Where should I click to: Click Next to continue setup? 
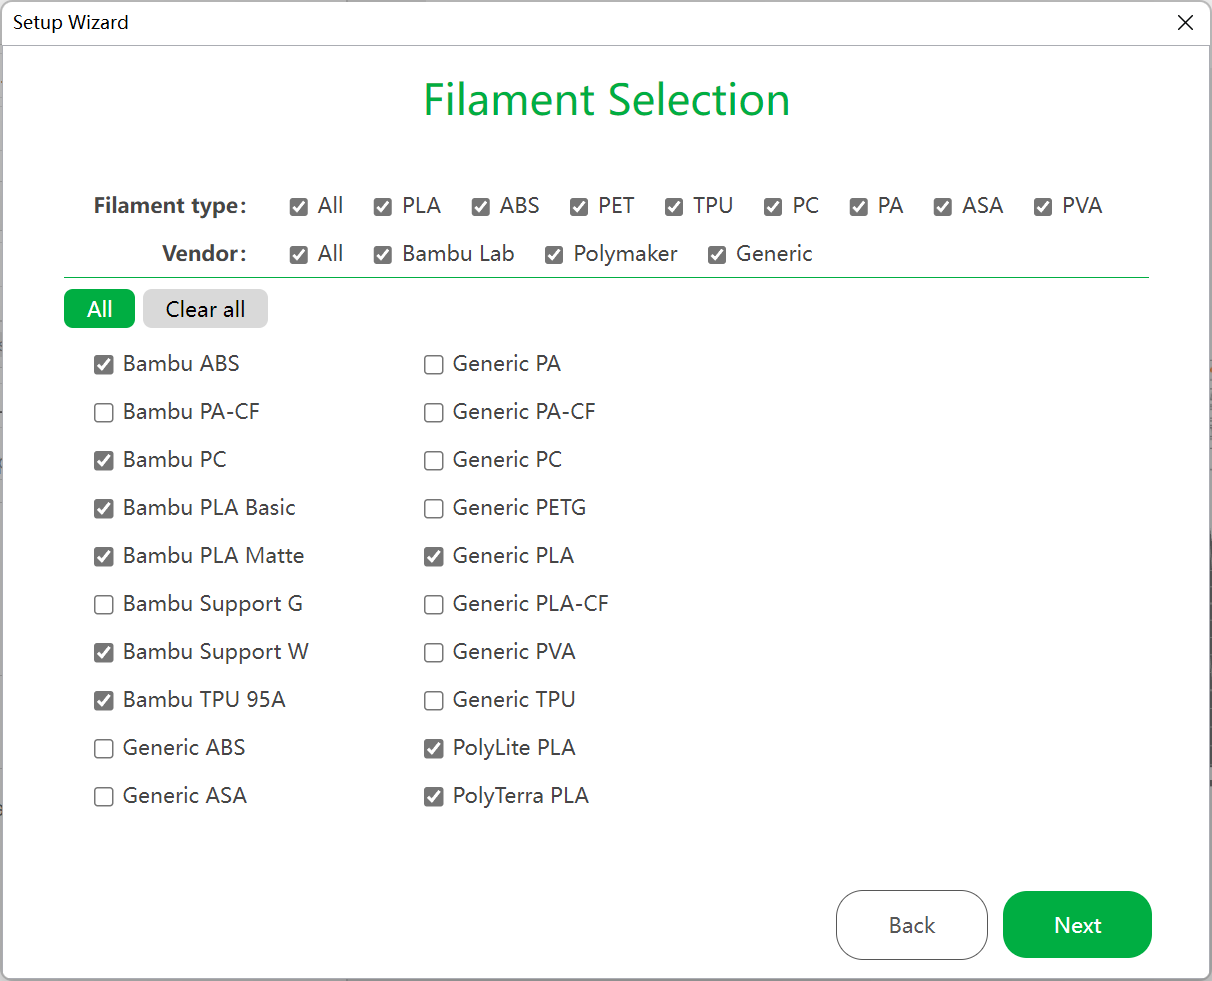coord(1077,925)
